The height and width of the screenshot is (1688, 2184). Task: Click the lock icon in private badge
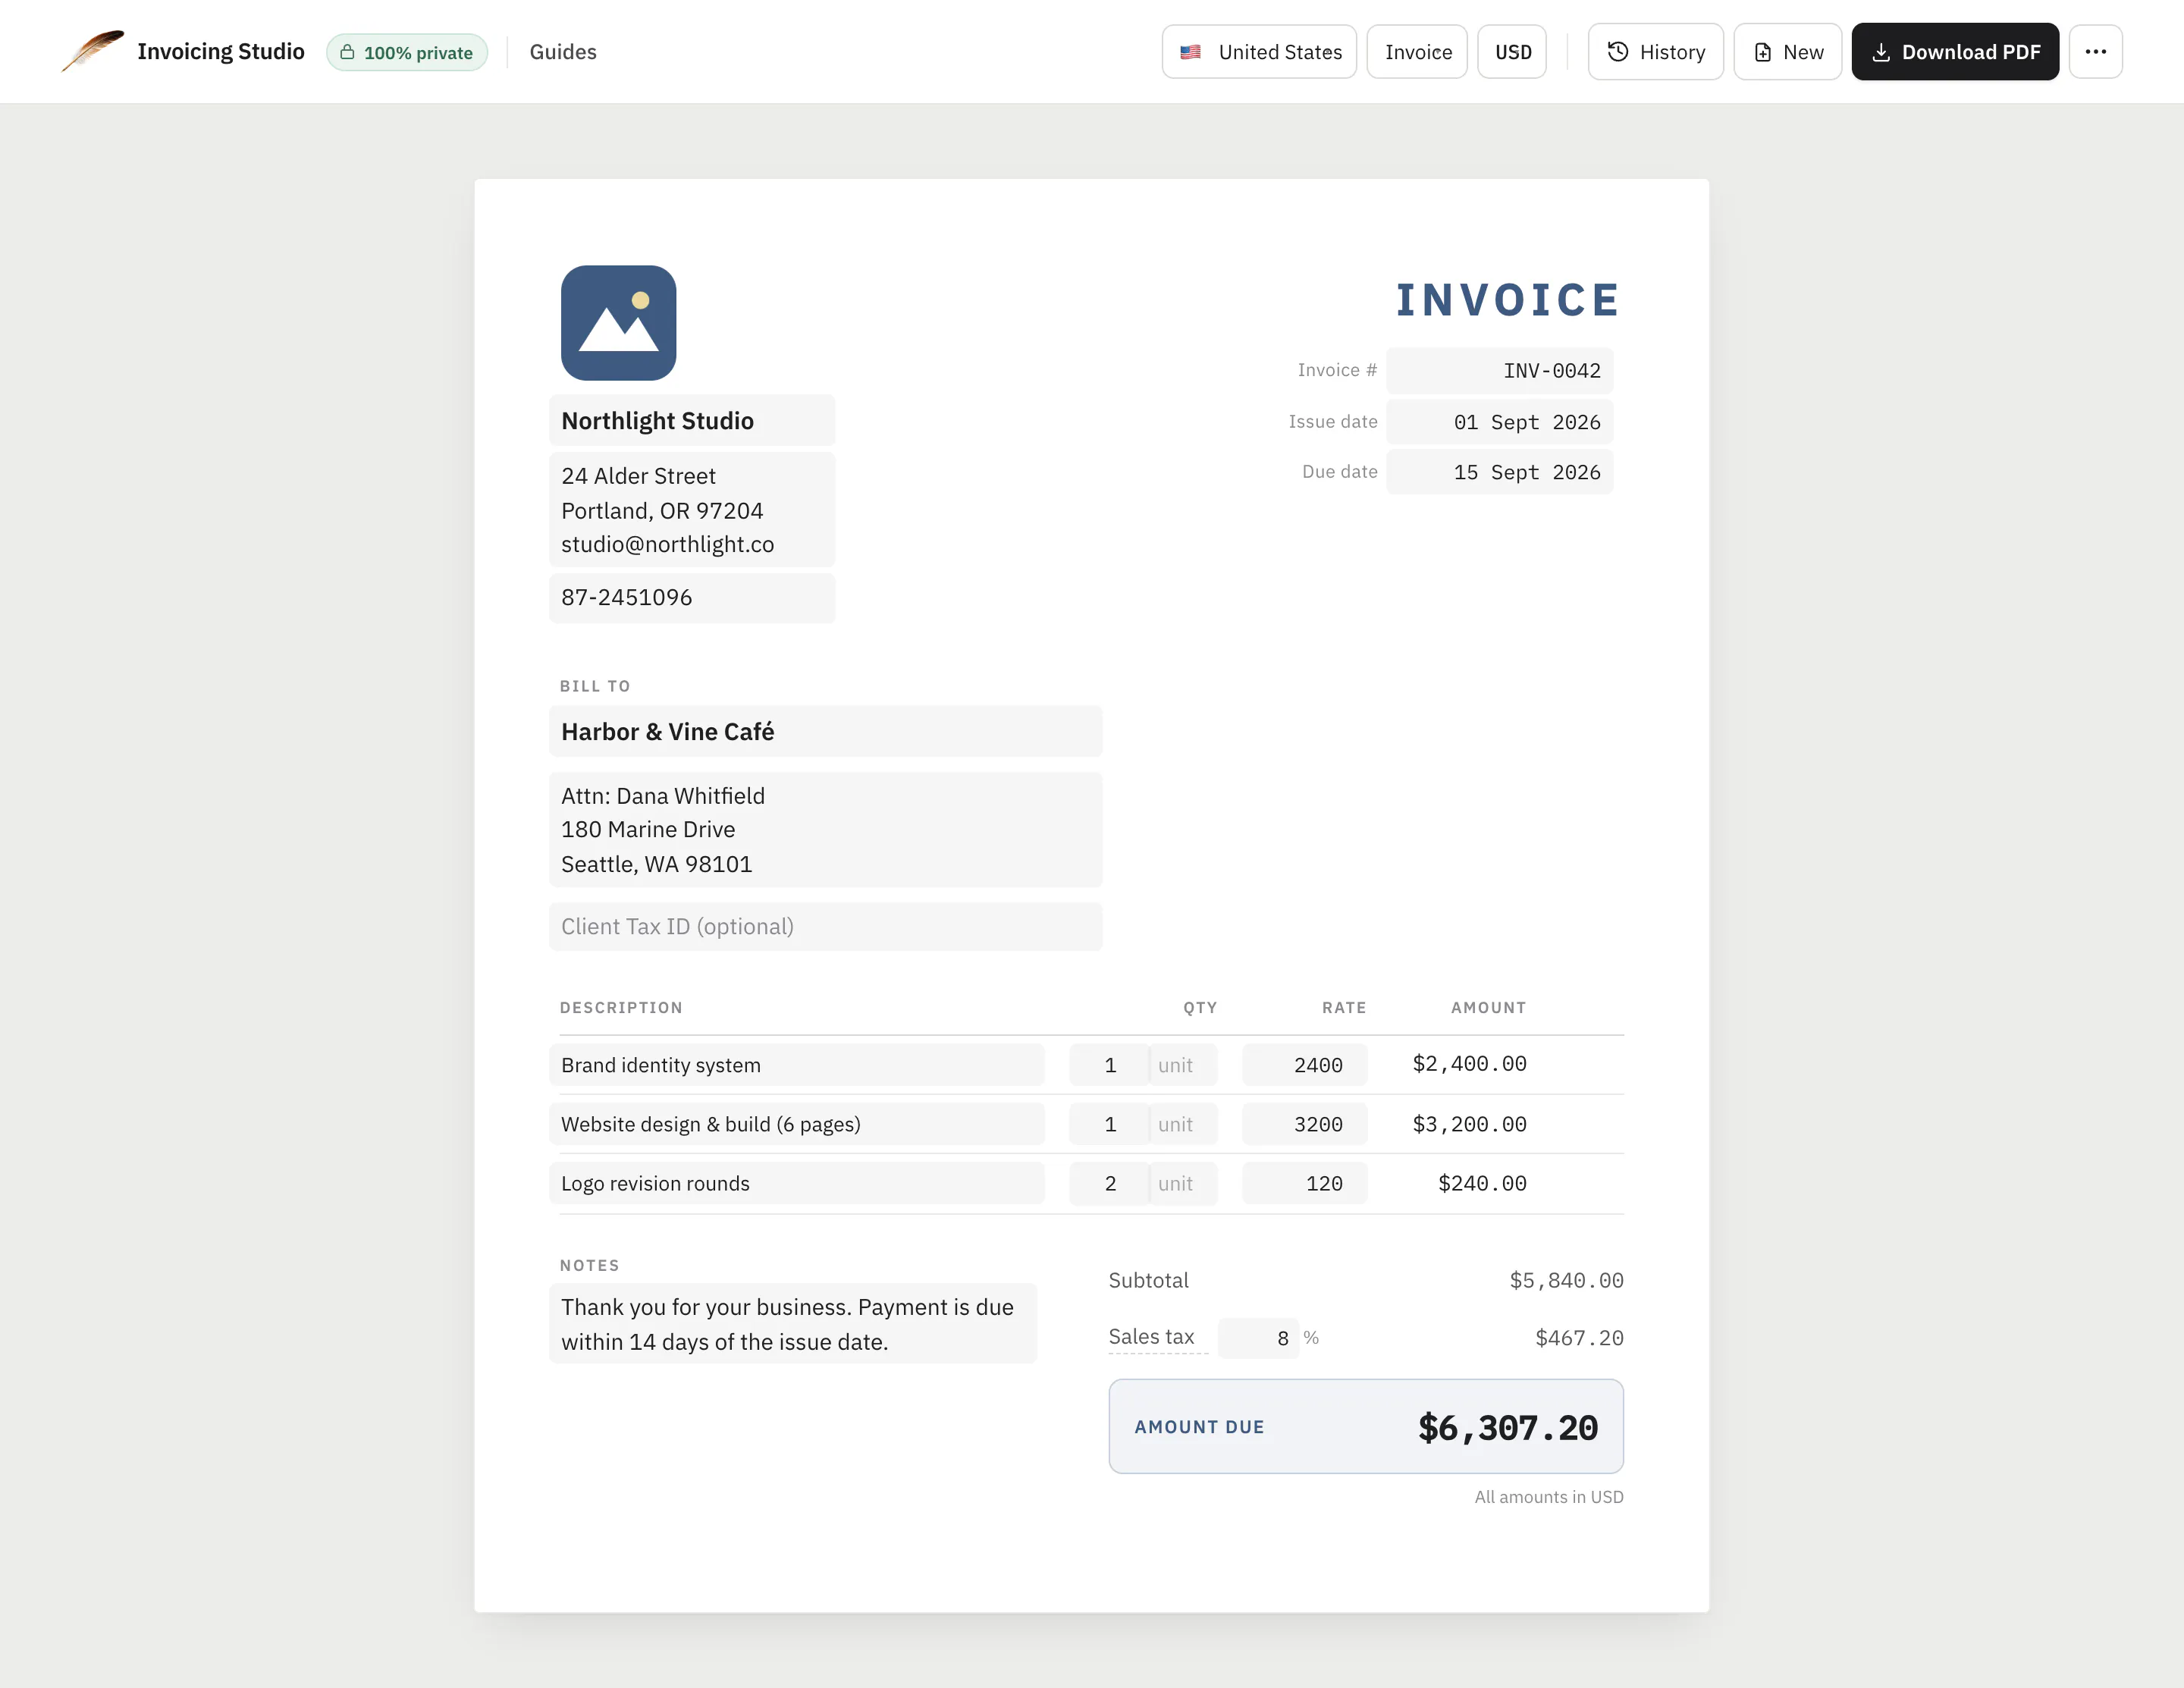click(x=347, y=52)
